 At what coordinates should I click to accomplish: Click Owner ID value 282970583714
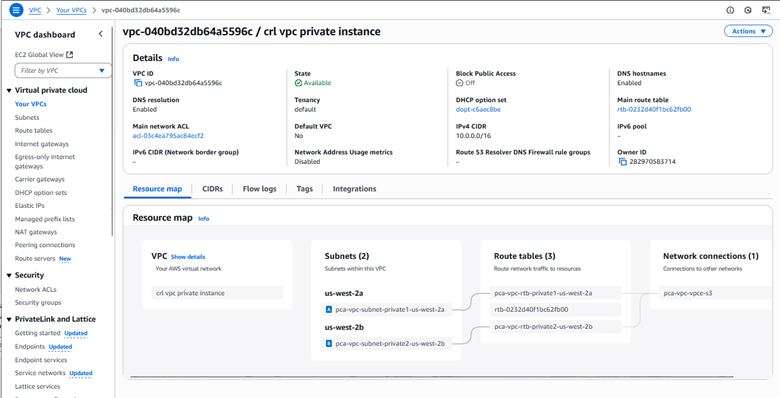pos(652,162)
